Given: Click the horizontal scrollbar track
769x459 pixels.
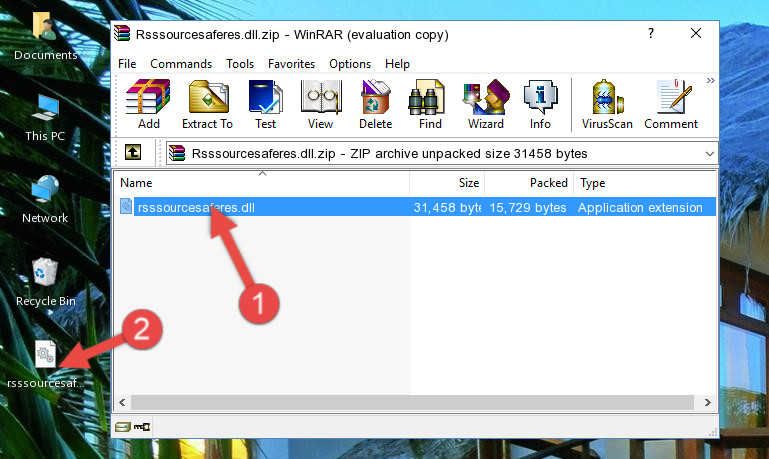Looking at the screenshot, I should point(412,403).
